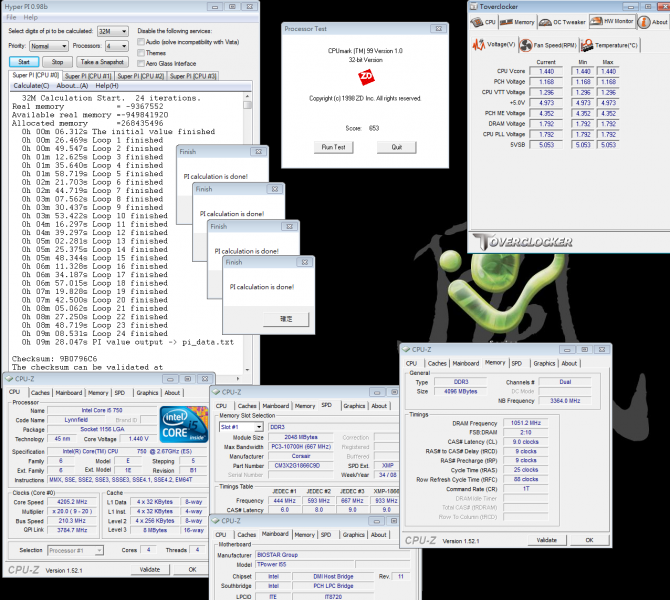This screenshot has height=600, width=670.
Task: Click the Take a Snapshot button
Action: [100, 61]
